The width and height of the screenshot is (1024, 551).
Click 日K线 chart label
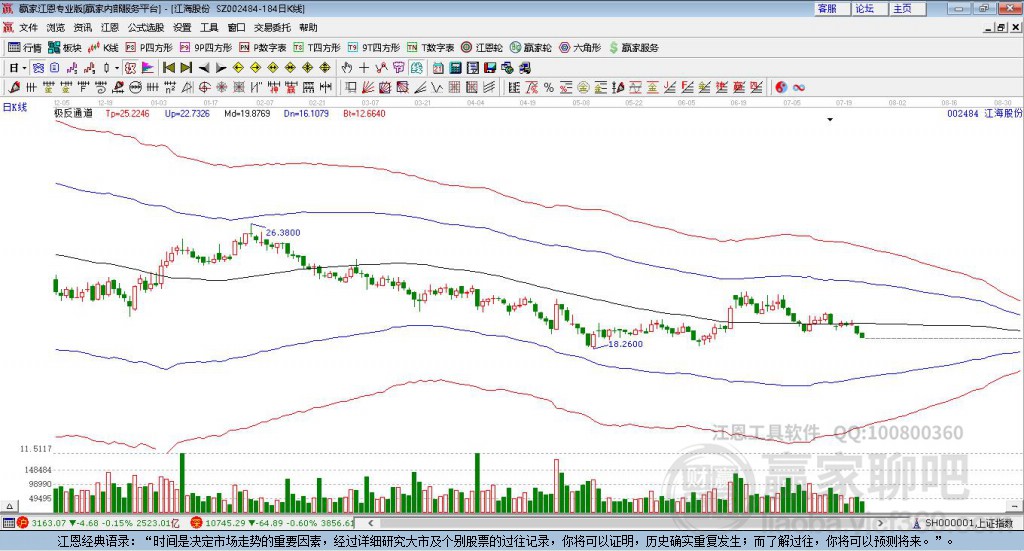[14, 107]
